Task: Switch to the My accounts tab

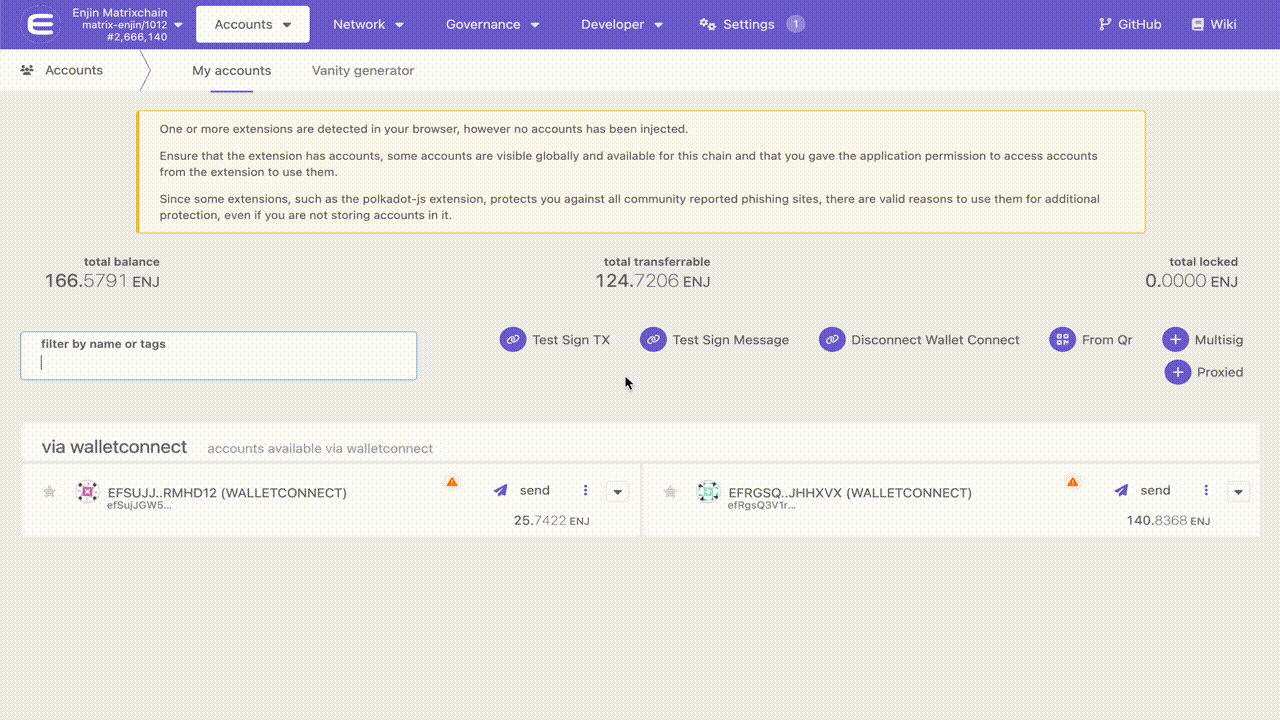Action: pyautogui.click(x=231, y=71)
